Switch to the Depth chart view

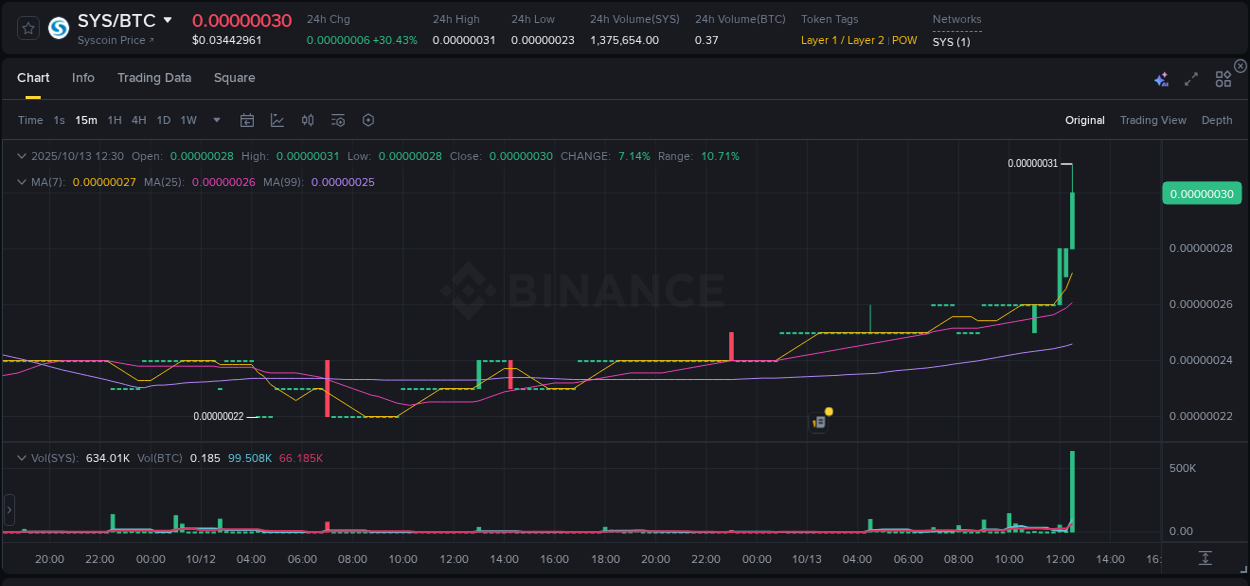pos(1217,120)
